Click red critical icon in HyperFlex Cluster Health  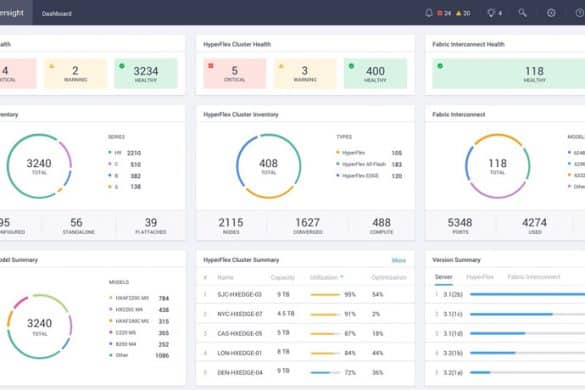[211, 66]
